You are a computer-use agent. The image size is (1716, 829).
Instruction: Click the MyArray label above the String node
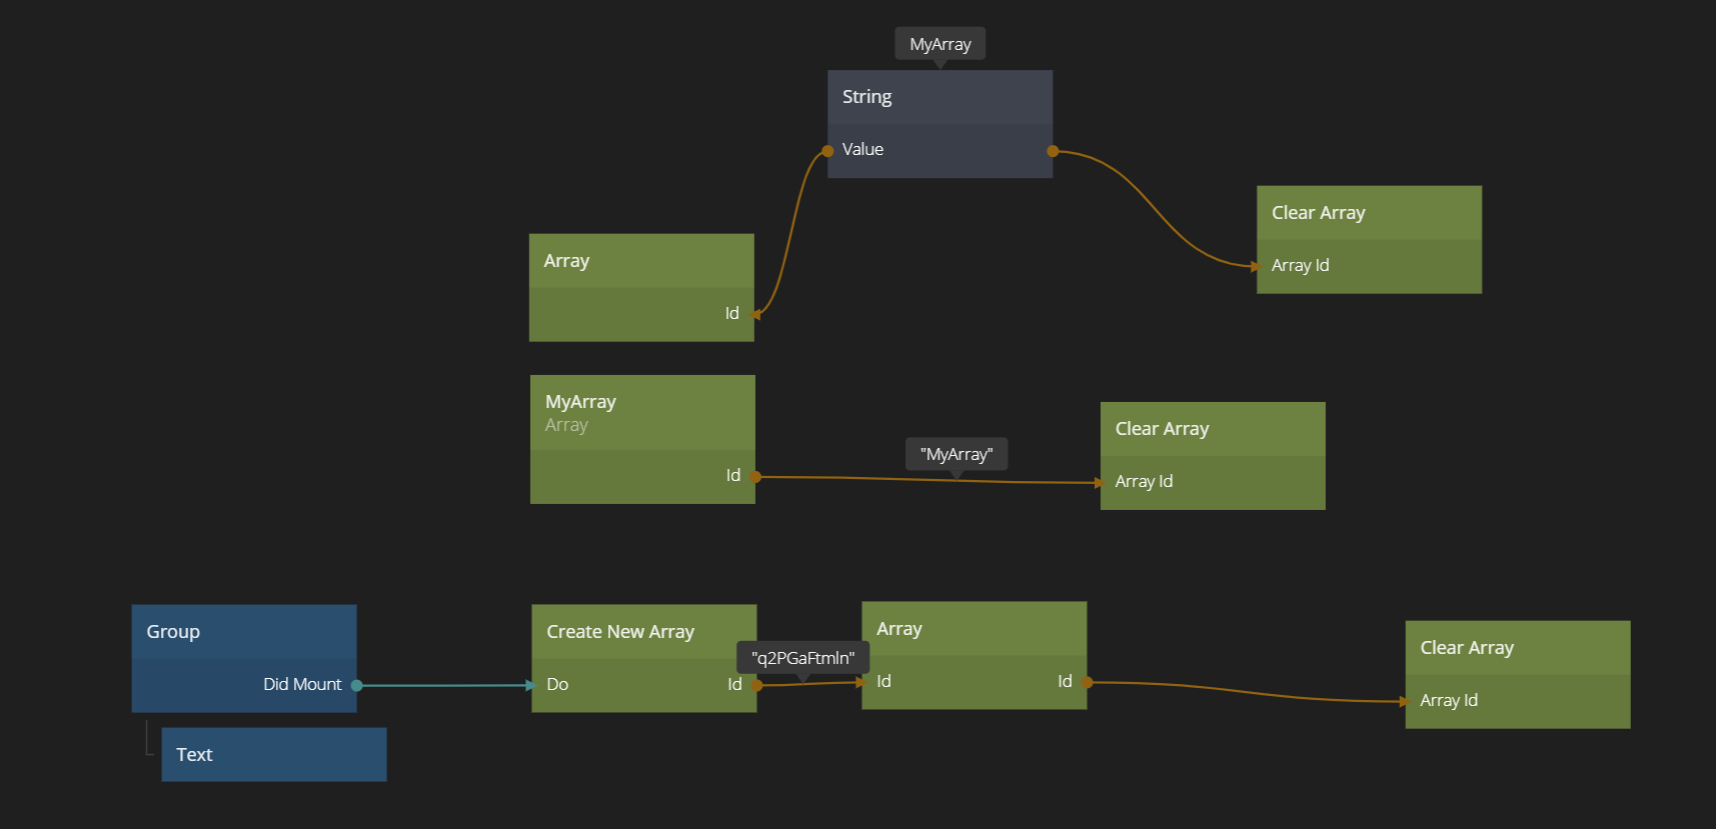click(940, 44)
